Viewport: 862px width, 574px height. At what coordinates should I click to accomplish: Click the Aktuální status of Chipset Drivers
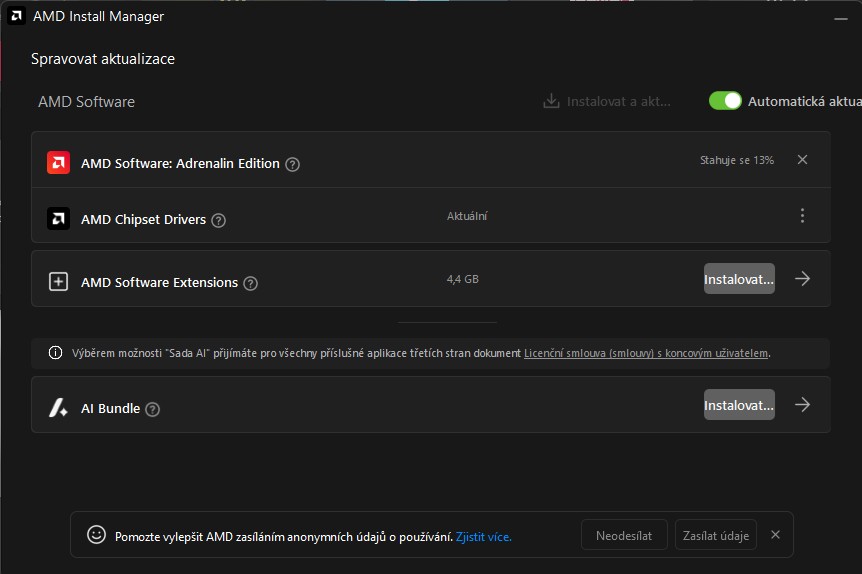tap(467, 216)
